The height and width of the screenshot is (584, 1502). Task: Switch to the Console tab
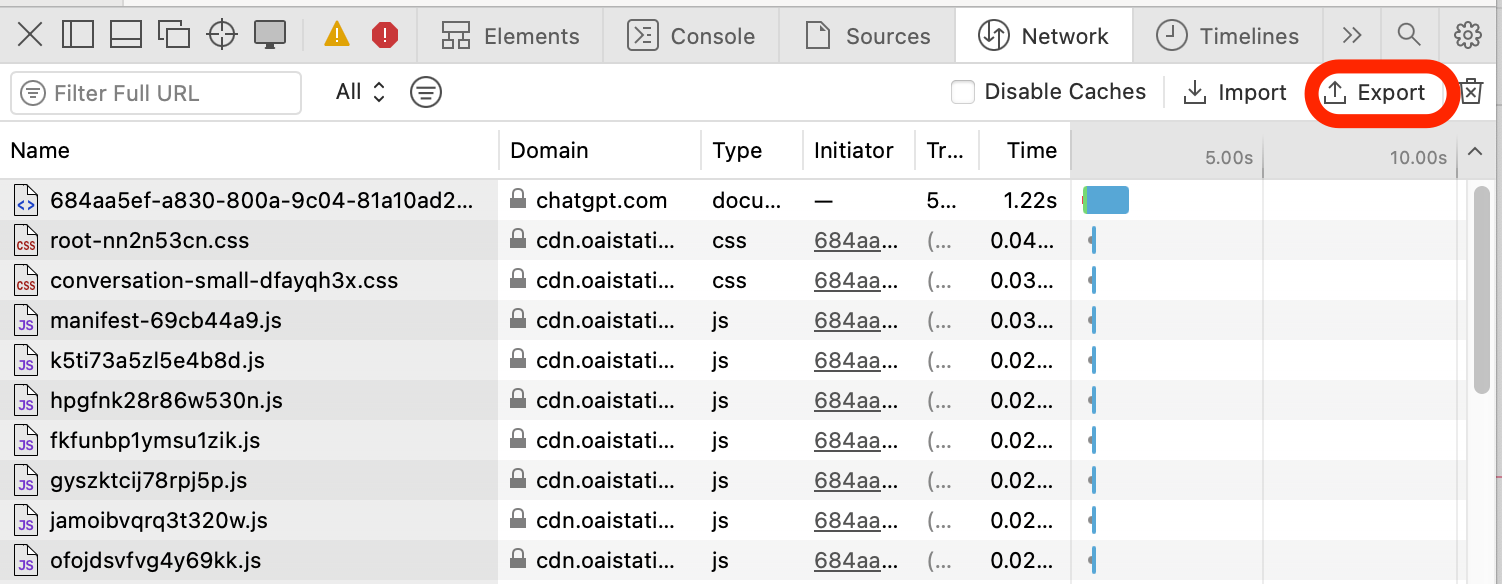point(691,36)
